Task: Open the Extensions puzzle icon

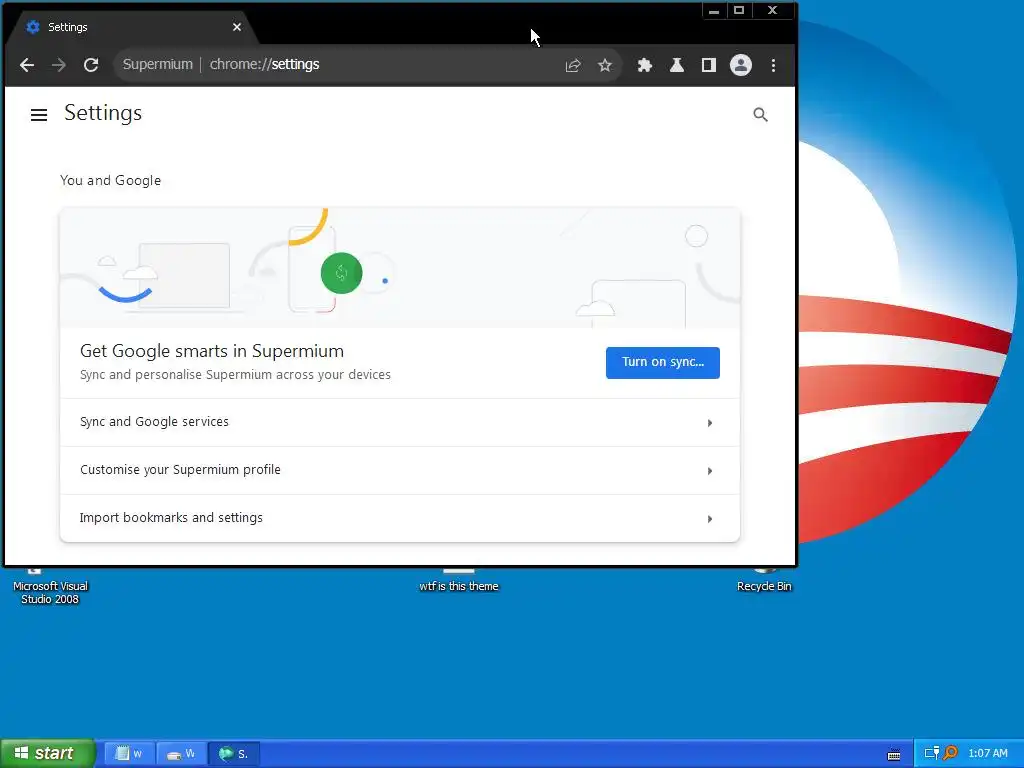Action: 645,65
